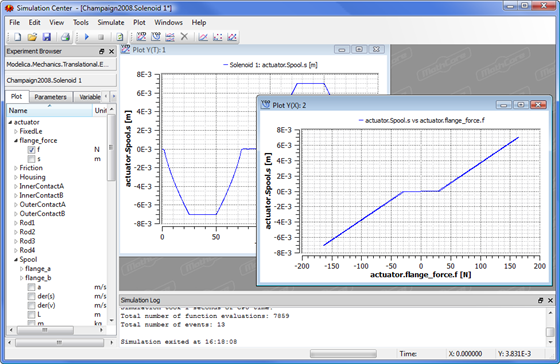This screenshot has height=364, width=560.
Task: Expand the flange_a tree node
Action: (21, 269)
